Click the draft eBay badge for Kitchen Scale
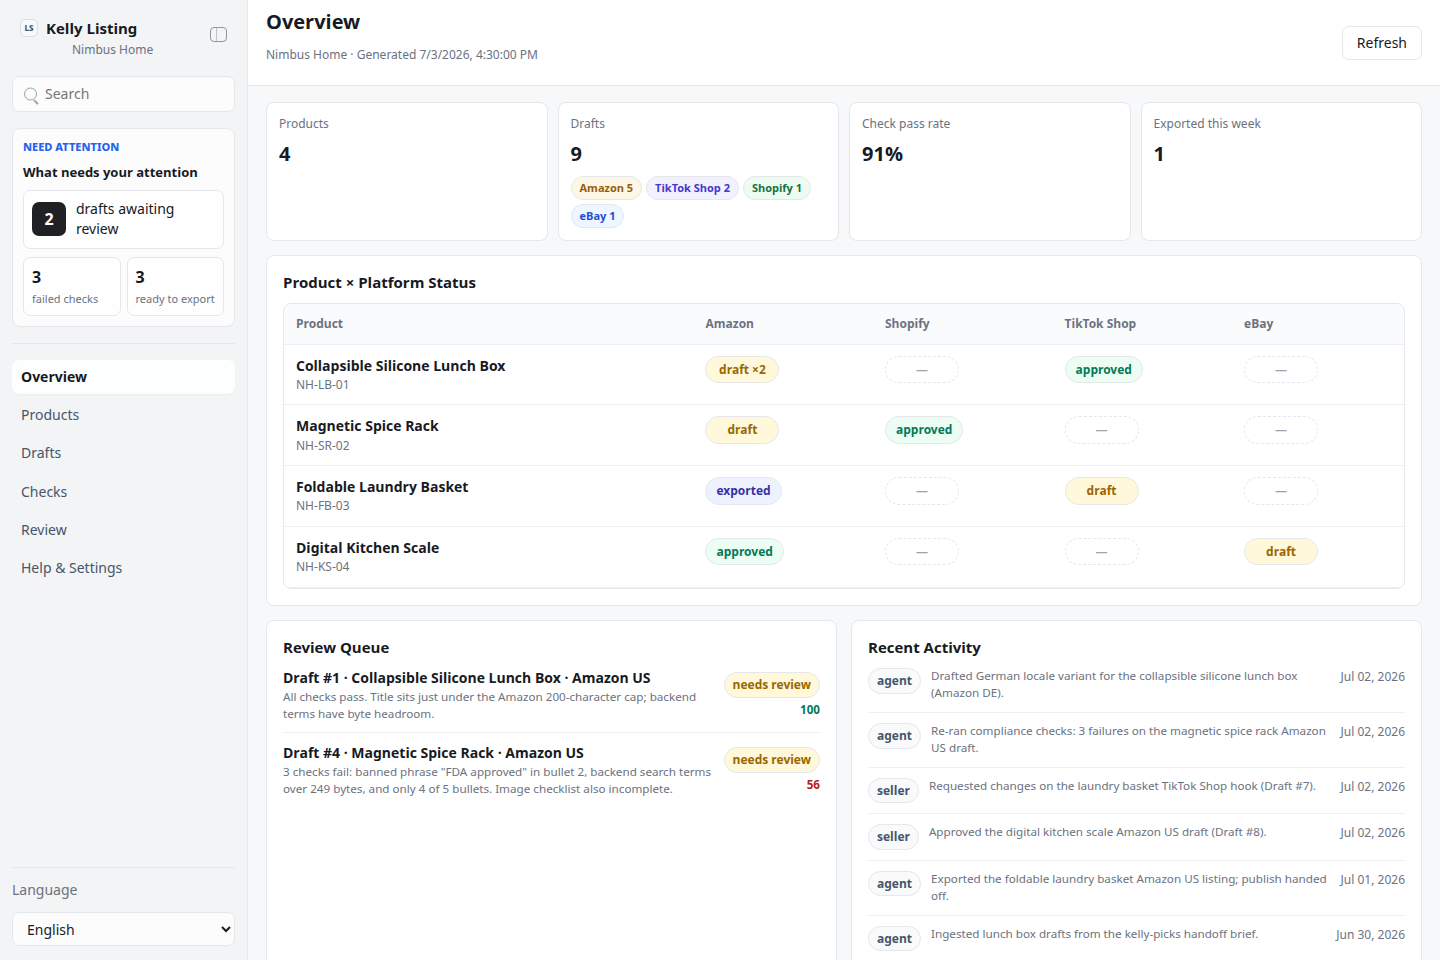The width and height of the screenshot is (1440, 960). (1280, 552)
